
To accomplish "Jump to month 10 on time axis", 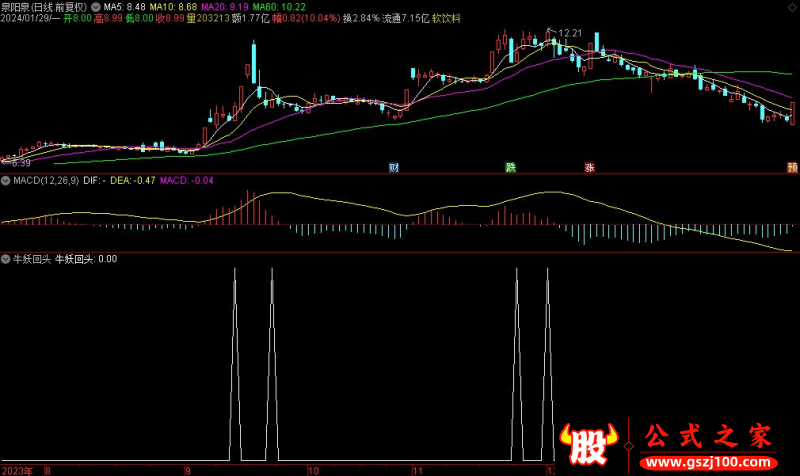I will 313,469.
